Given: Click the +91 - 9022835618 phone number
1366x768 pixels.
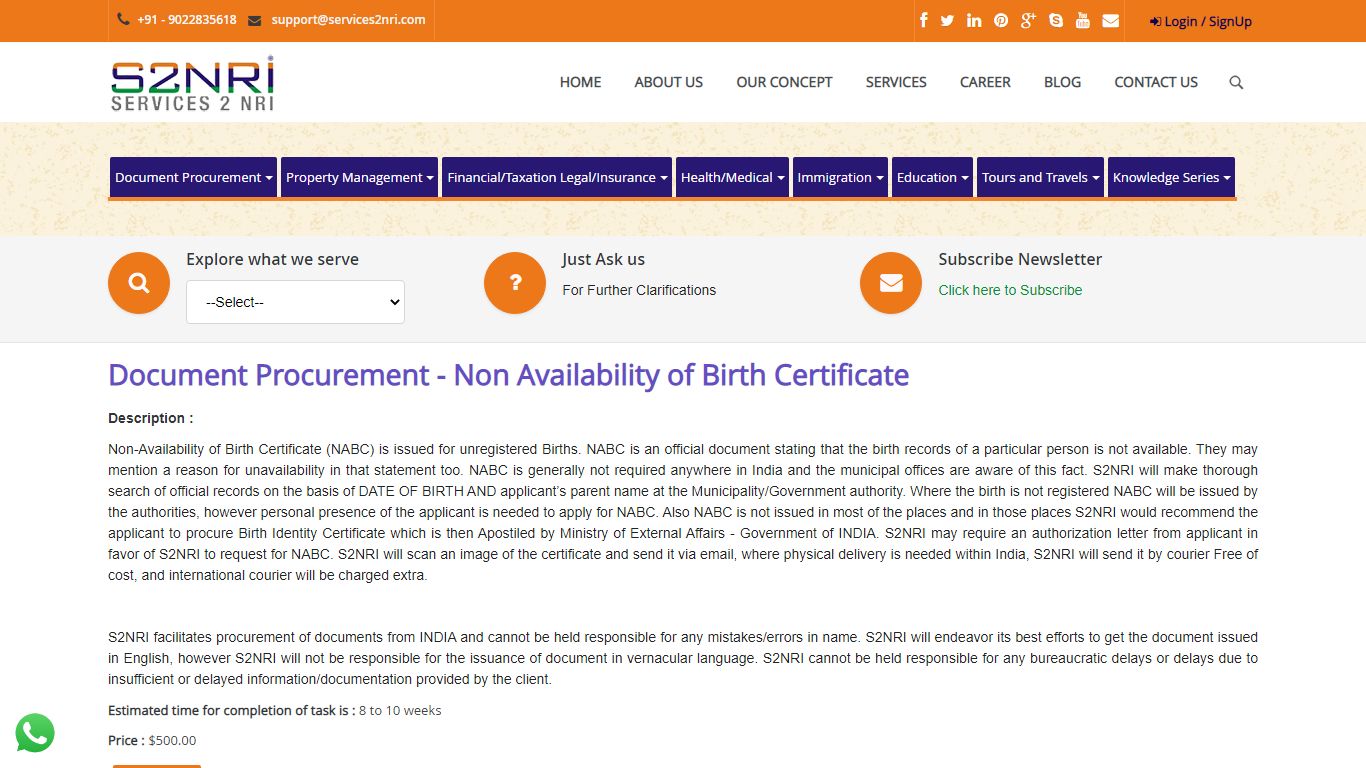Looking at the screenshot, I should [x=187, y=19].
